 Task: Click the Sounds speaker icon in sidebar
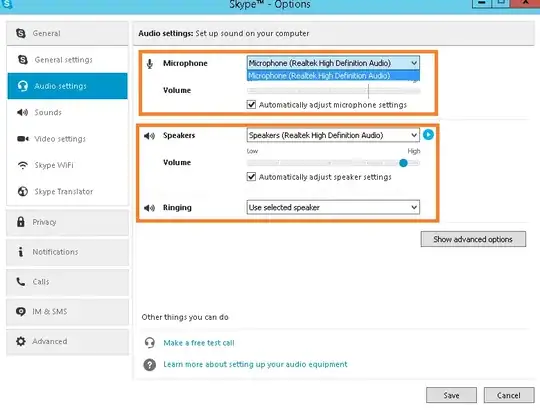pos(22,112)
